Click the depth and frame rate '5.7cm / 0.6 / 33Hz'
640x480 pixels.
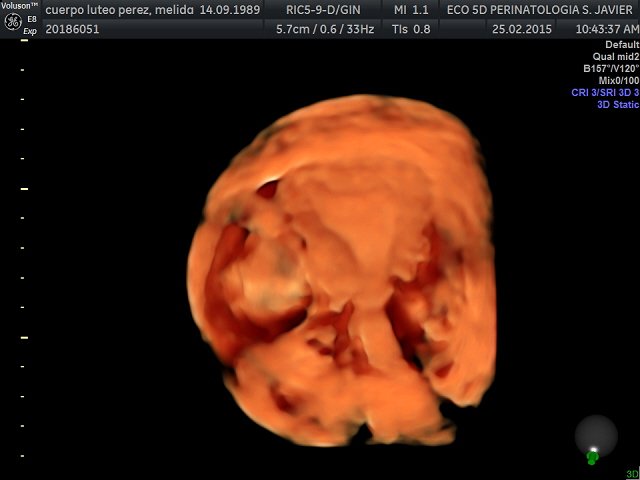[x=325, y=29]
